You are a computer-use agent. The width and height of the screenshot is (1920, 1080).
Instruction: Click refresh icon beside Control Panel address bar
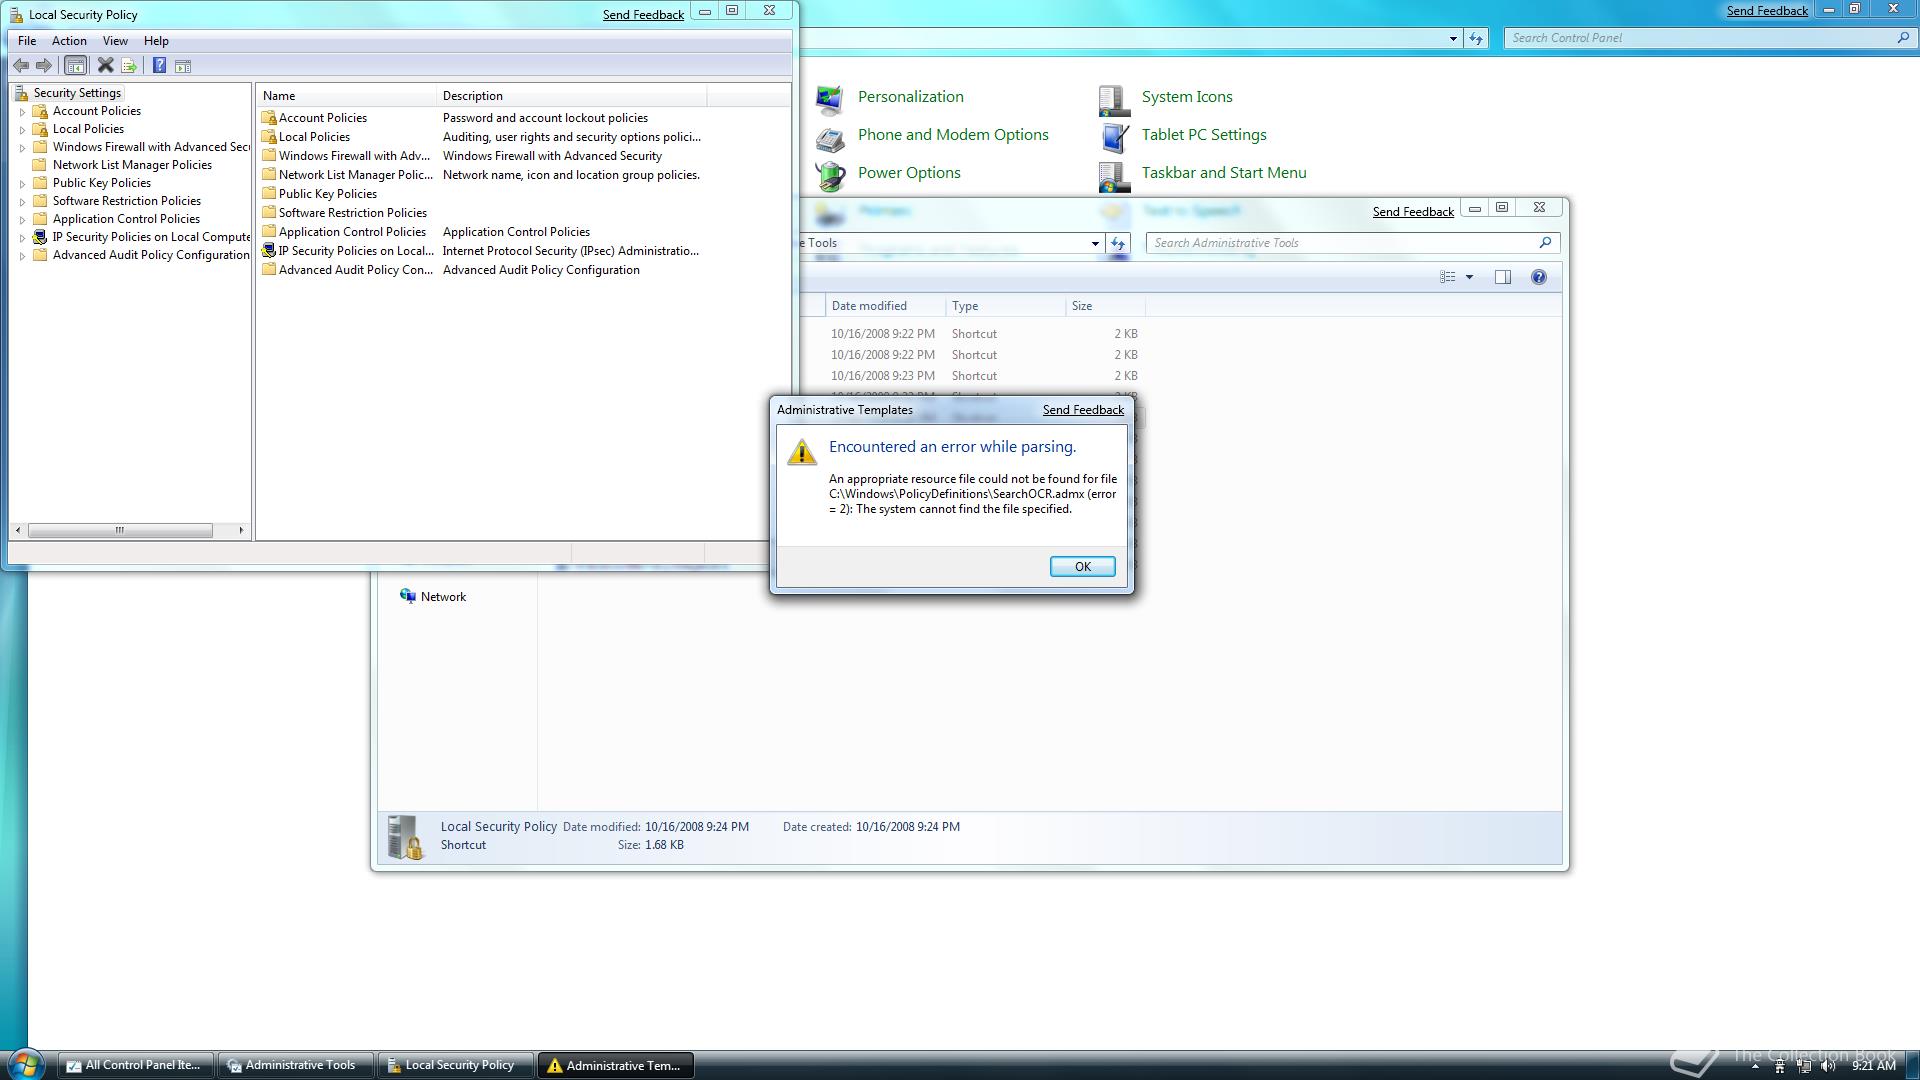[1476, 39]
